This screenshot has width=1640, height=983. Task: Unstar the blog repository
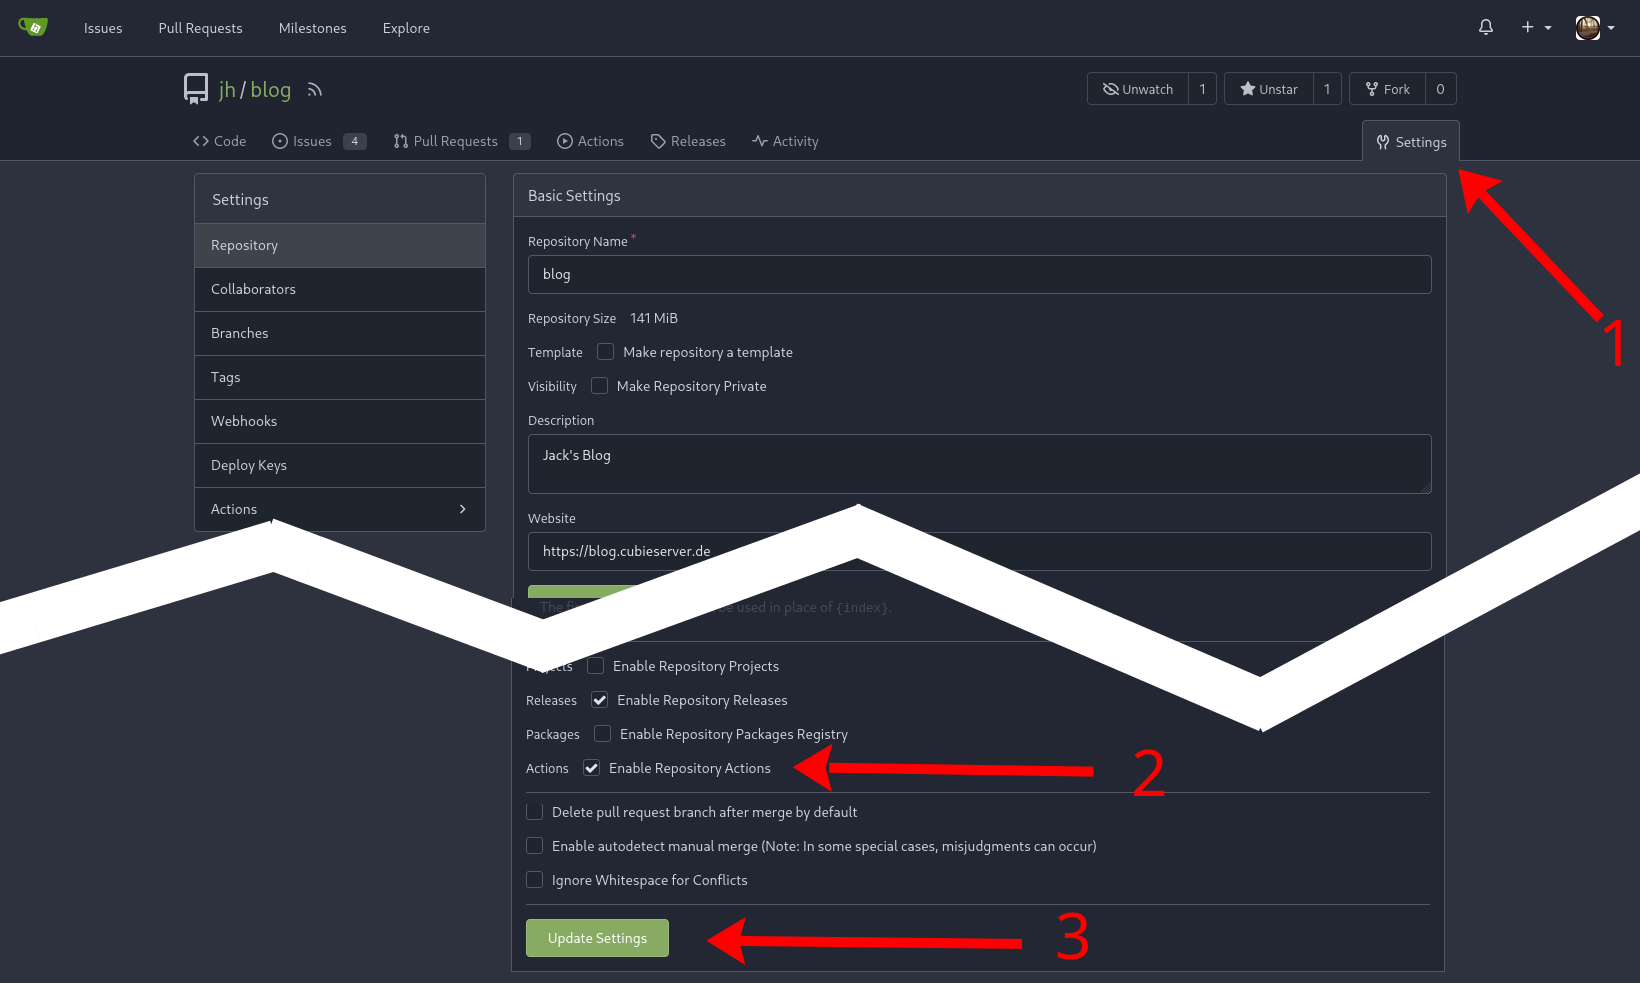[x=1269, y=89]
